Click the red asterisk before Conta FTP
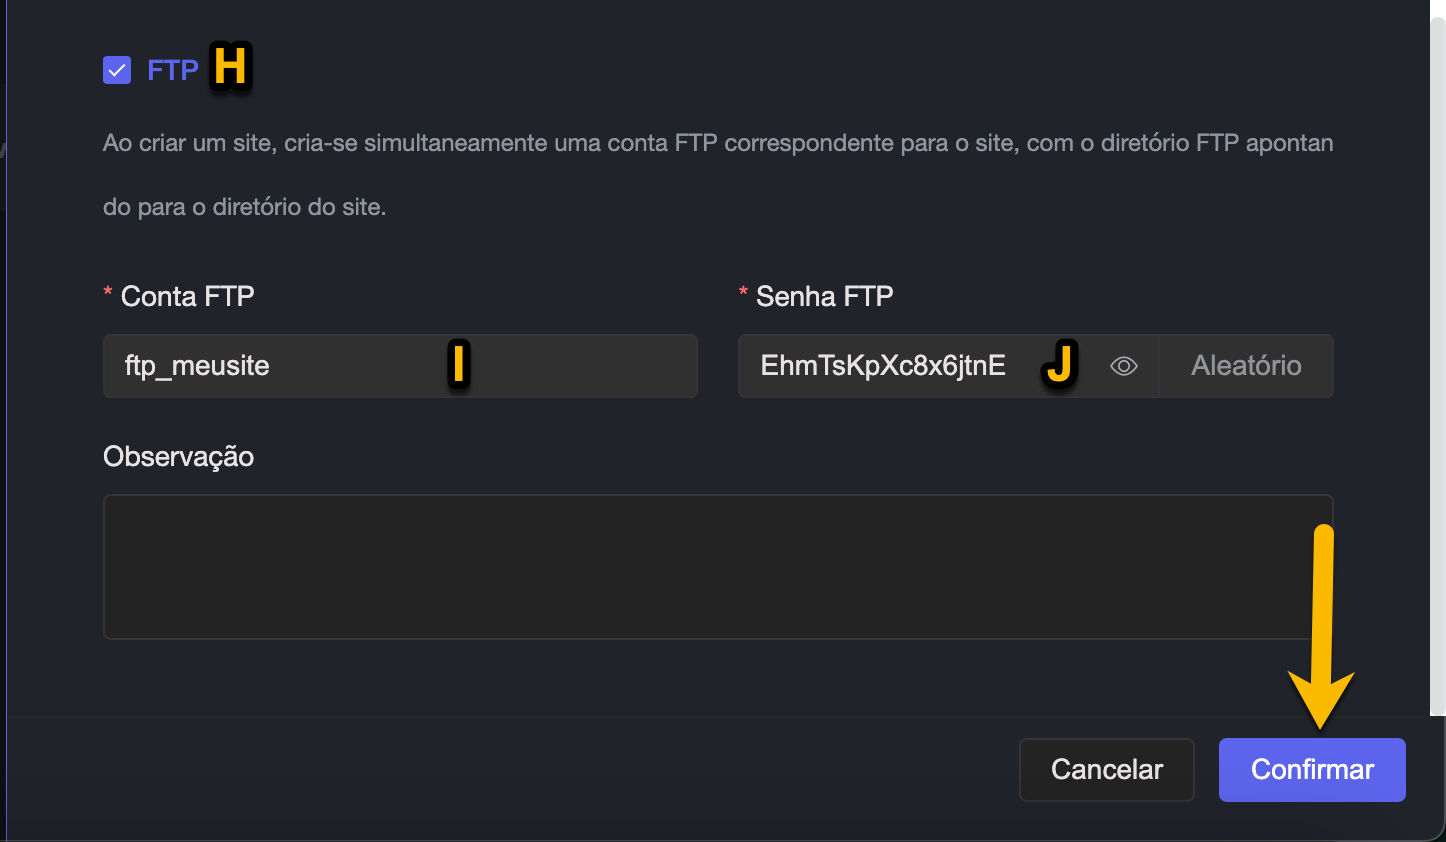Image resolution: width=1446 pixels, height=842 pixels. [108, 294]
